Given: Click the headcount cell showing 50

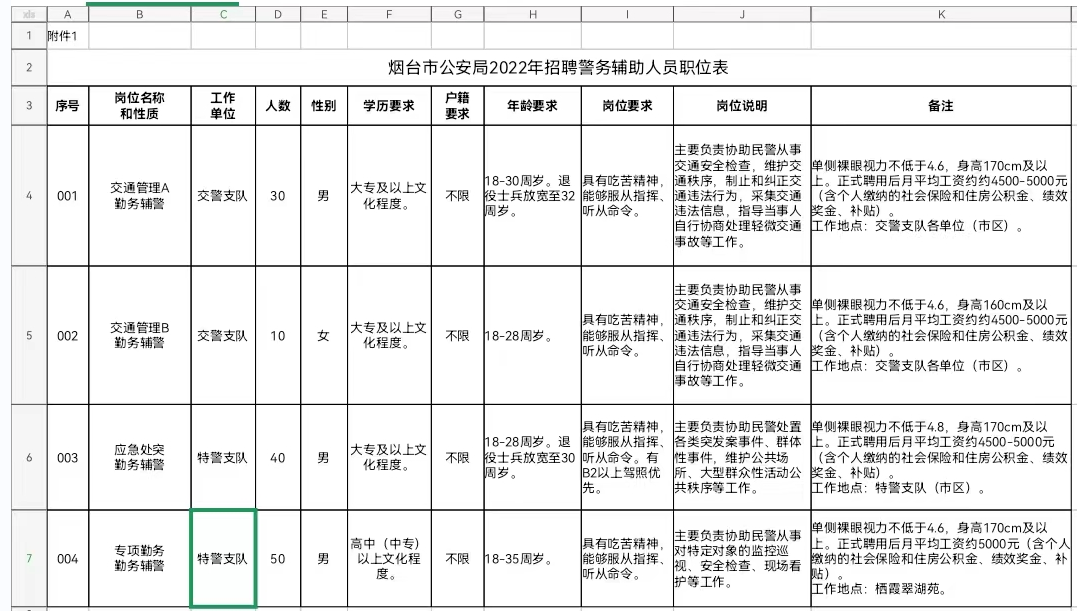Looking at the screenshot, I should [277, 558].
